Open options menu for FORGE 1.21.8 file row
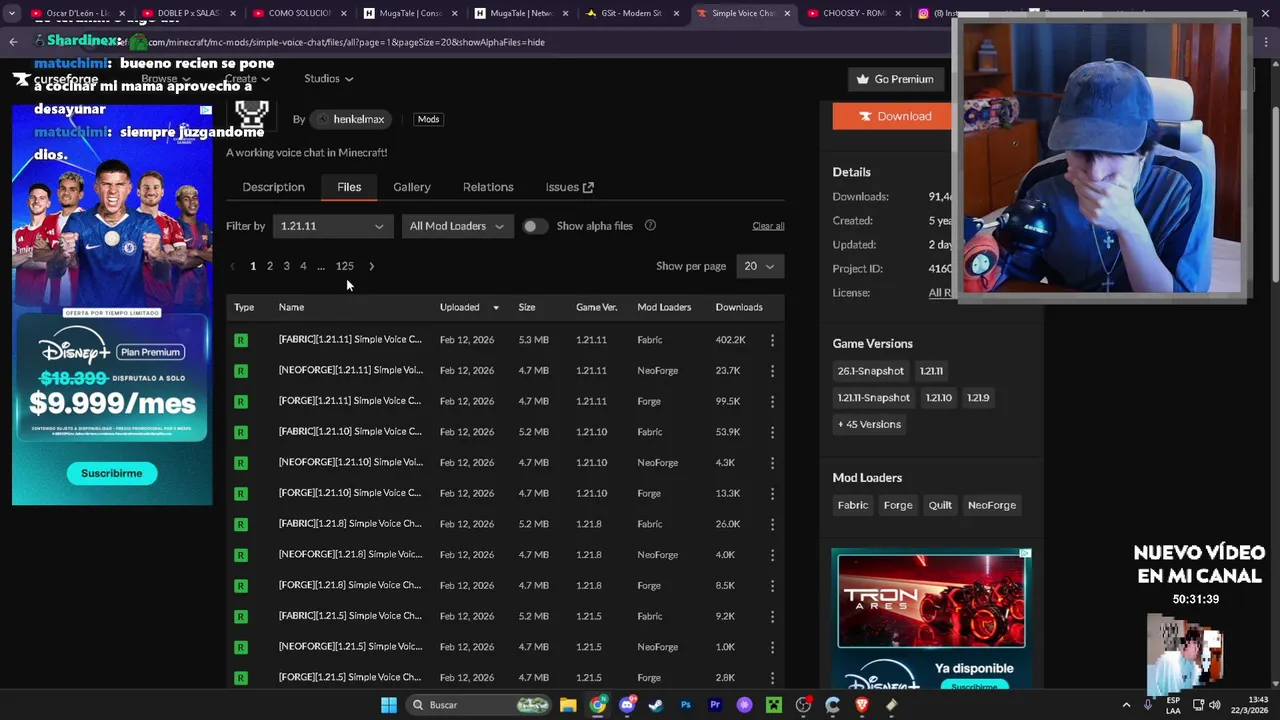Screen dimensions: 1280x720 (x=772, y=585)
